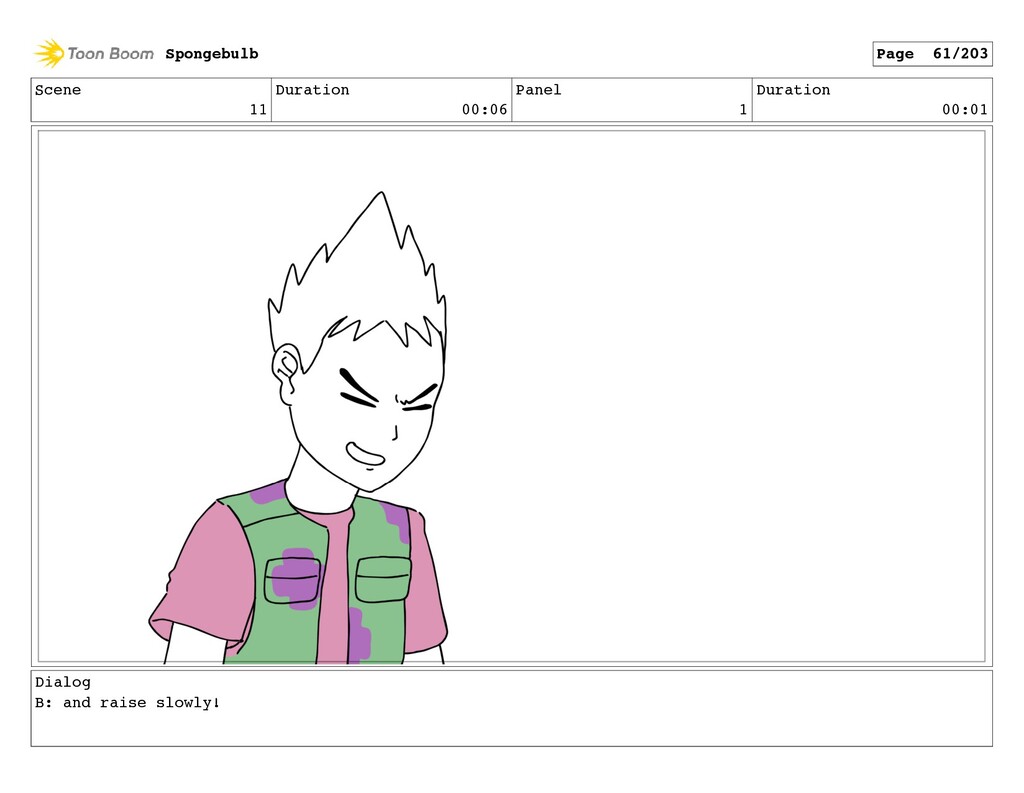Click the Page 61/203 indicator box

tap(932, 54)
